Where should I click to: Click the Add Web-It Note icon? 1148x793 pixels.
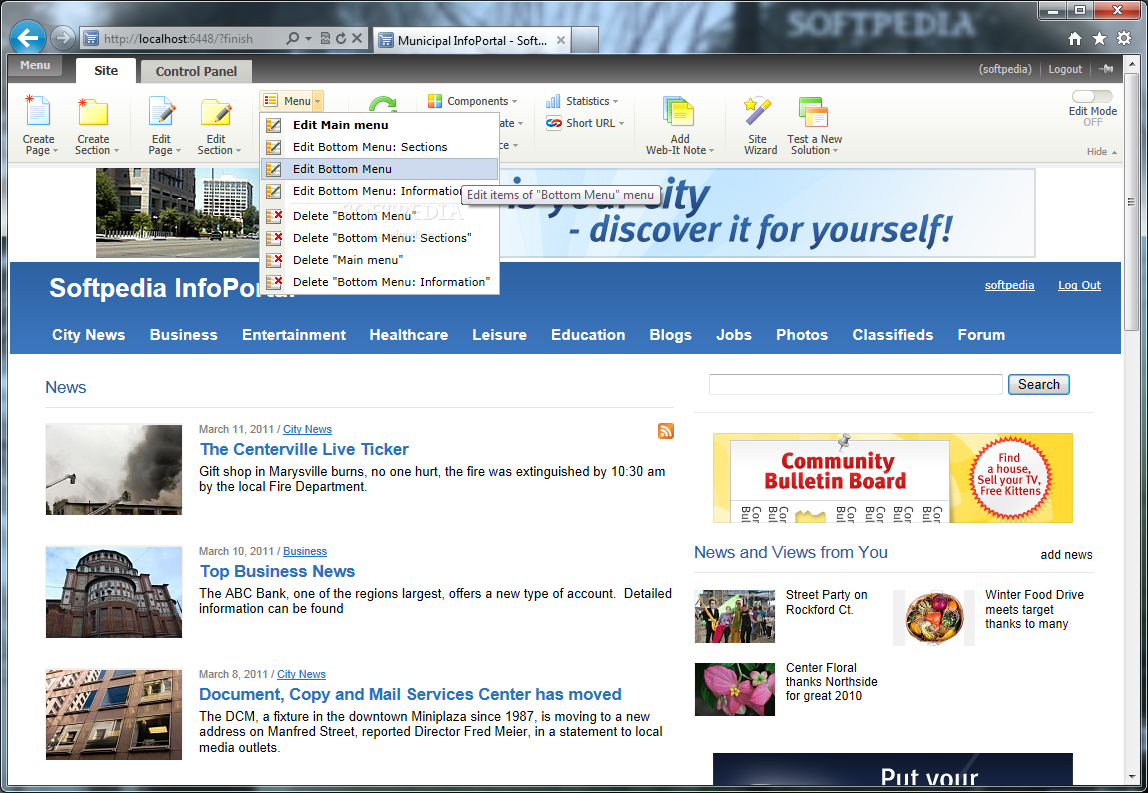[x=678, y=111]
